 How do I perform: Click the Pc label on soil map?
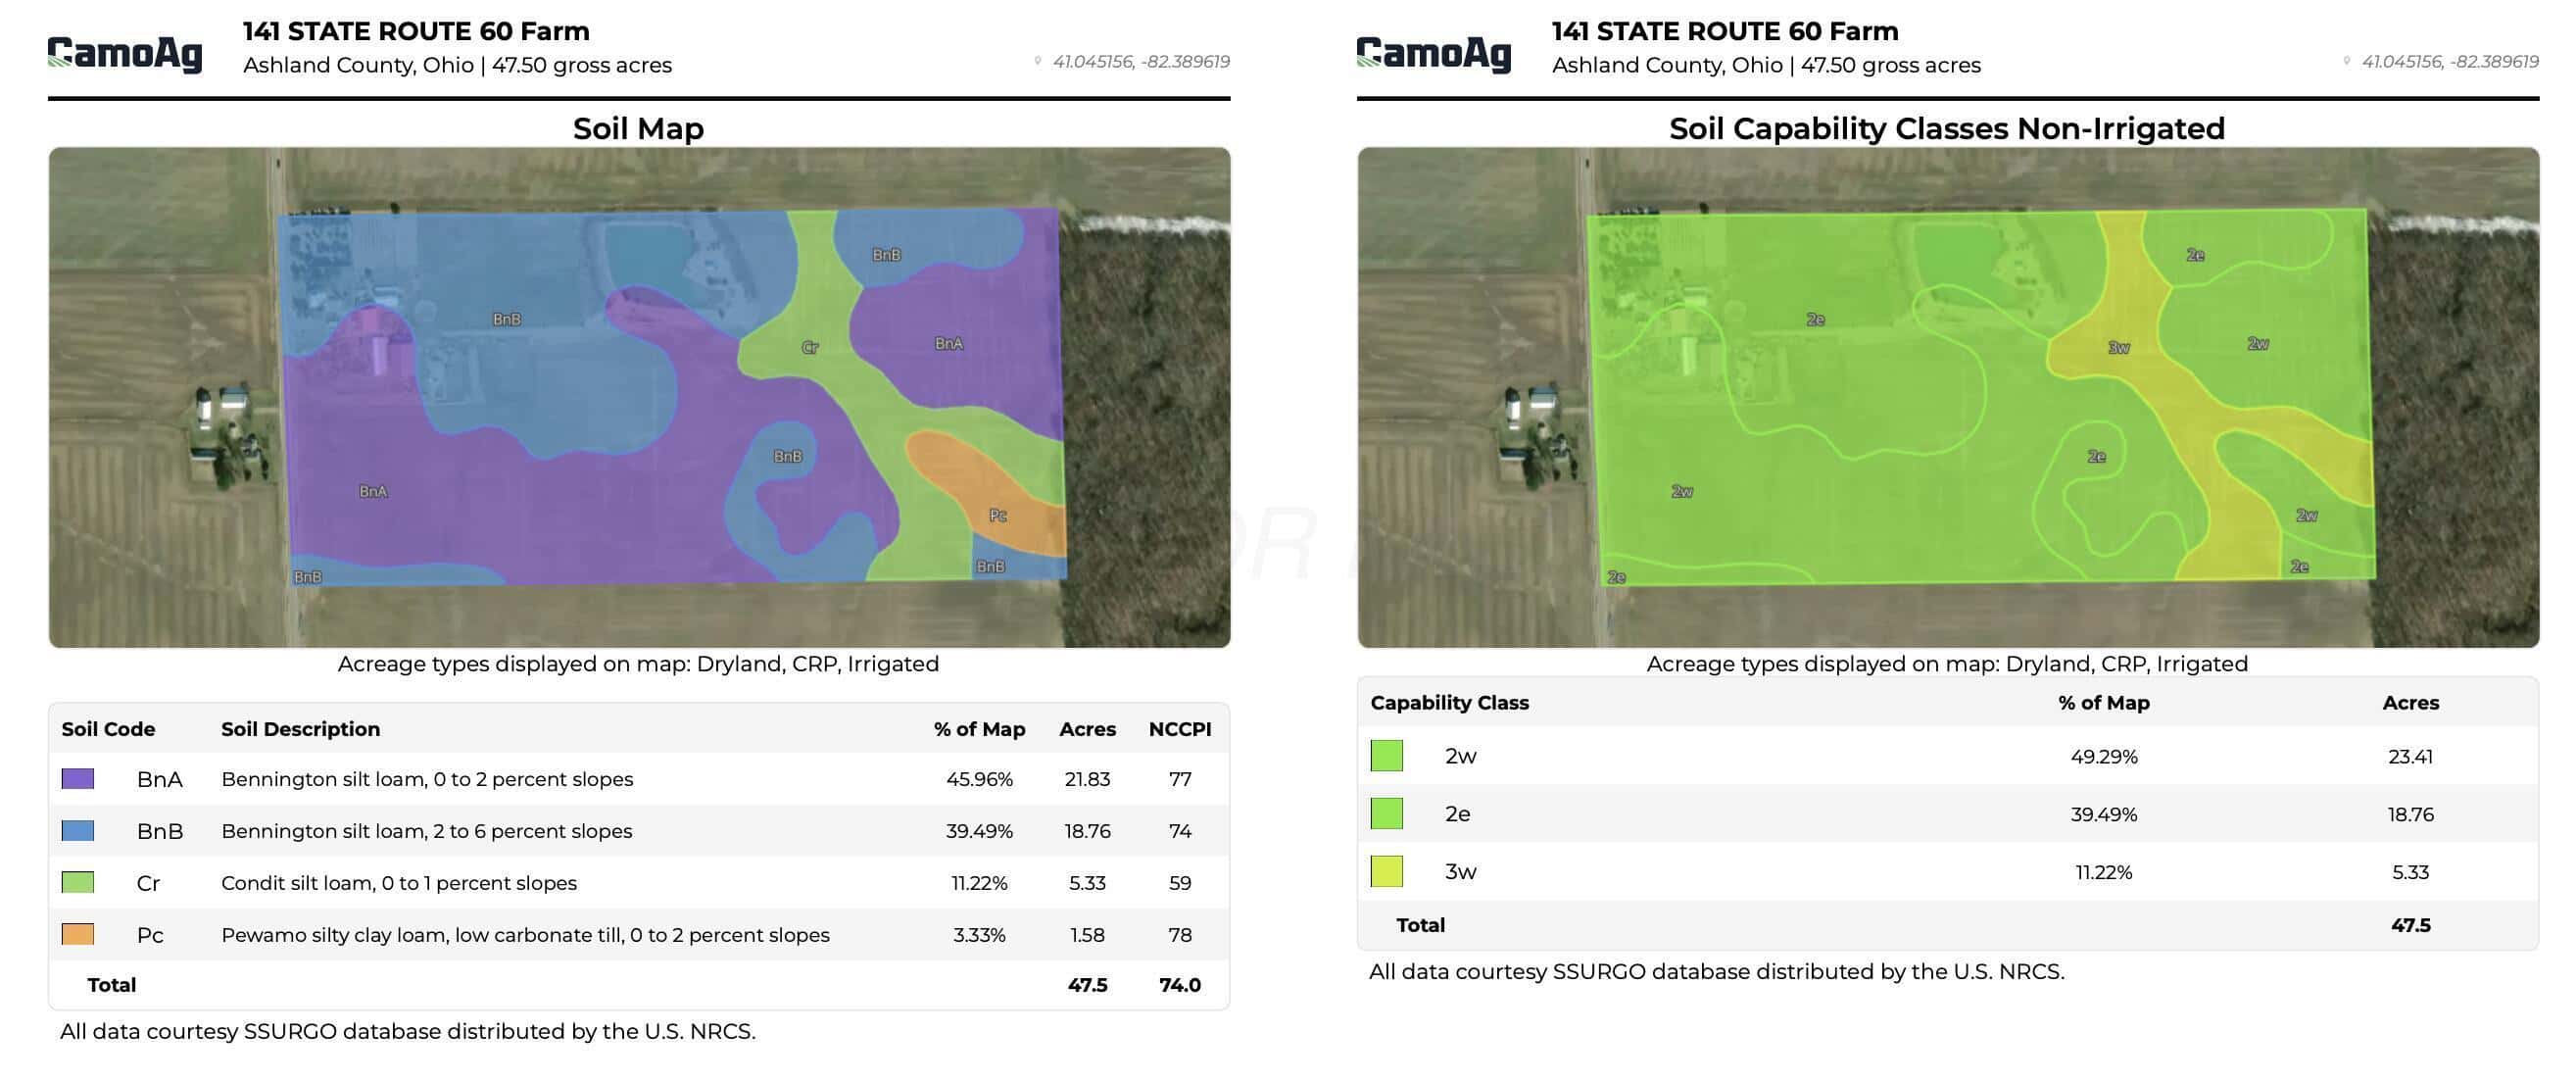point(997,515)
